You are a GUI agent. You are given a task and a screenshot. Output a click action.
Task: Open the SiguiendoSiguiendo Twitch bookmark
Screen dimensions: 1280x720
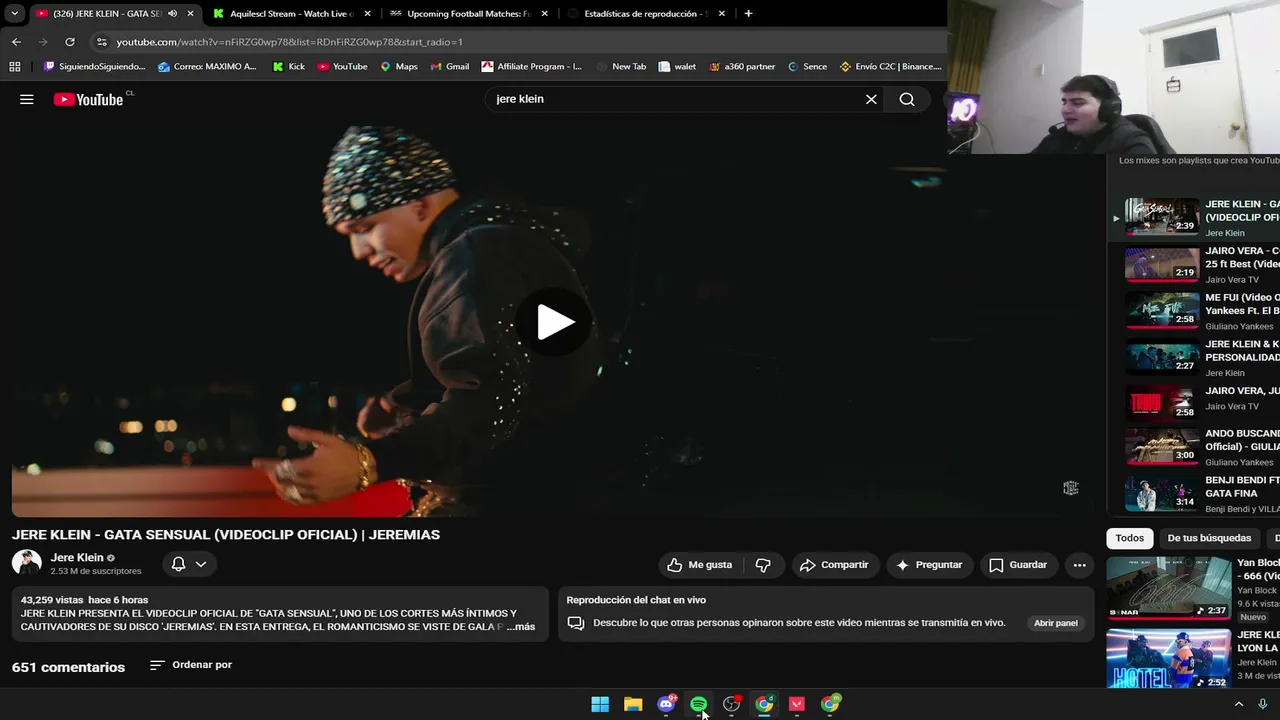95,67
